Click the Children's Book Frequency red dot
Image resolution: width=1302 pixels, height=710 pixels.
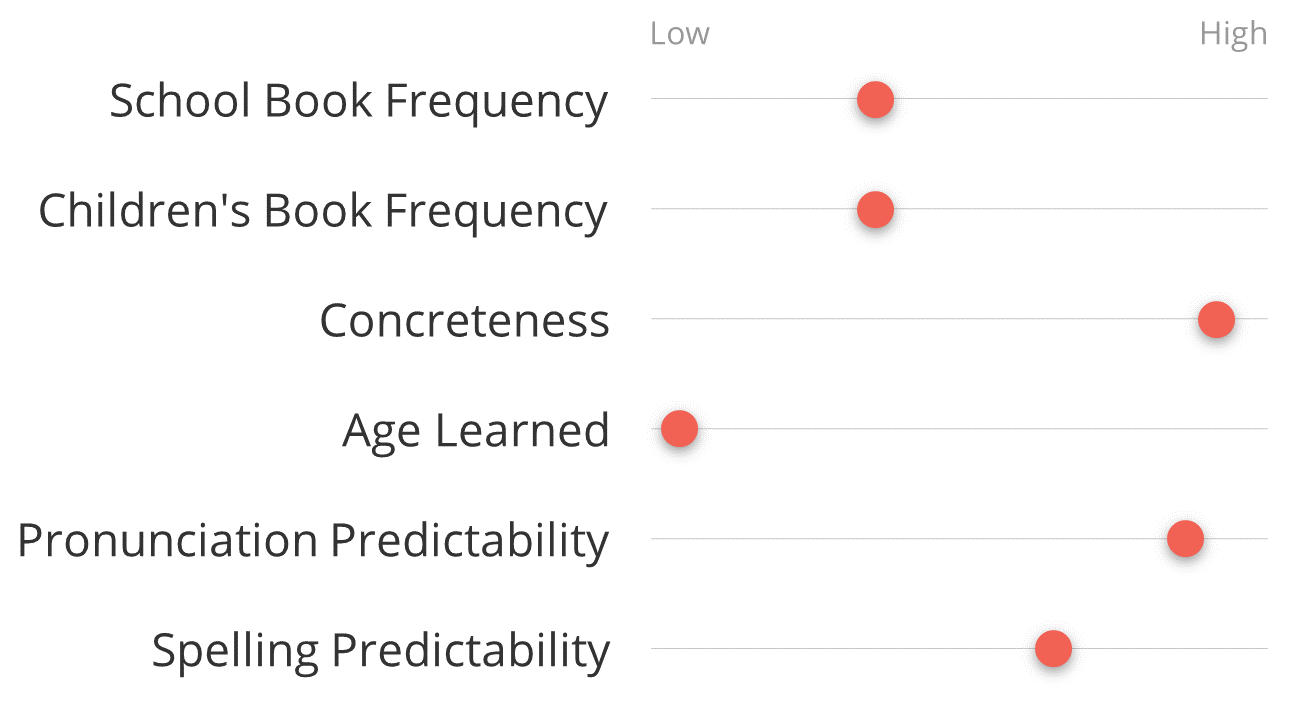[875, 210]
